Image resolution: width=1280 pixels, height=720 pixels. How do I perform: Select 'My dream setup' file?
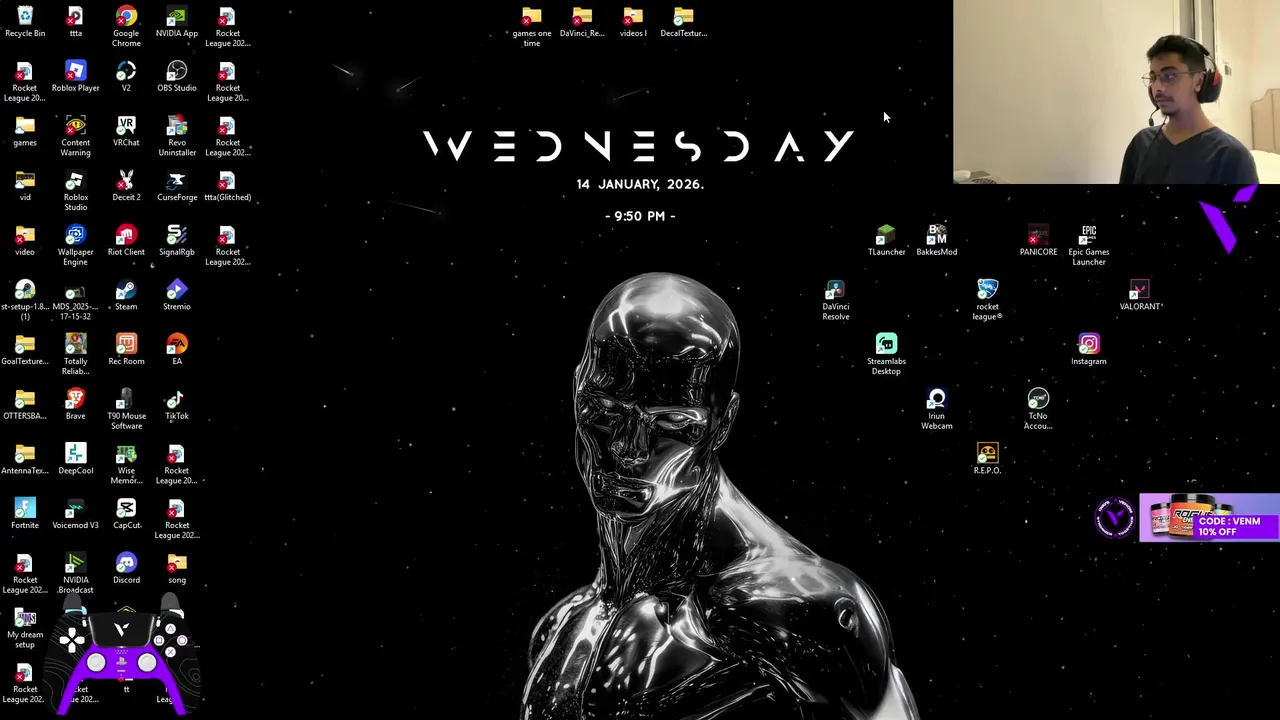(x=25, y=629)
